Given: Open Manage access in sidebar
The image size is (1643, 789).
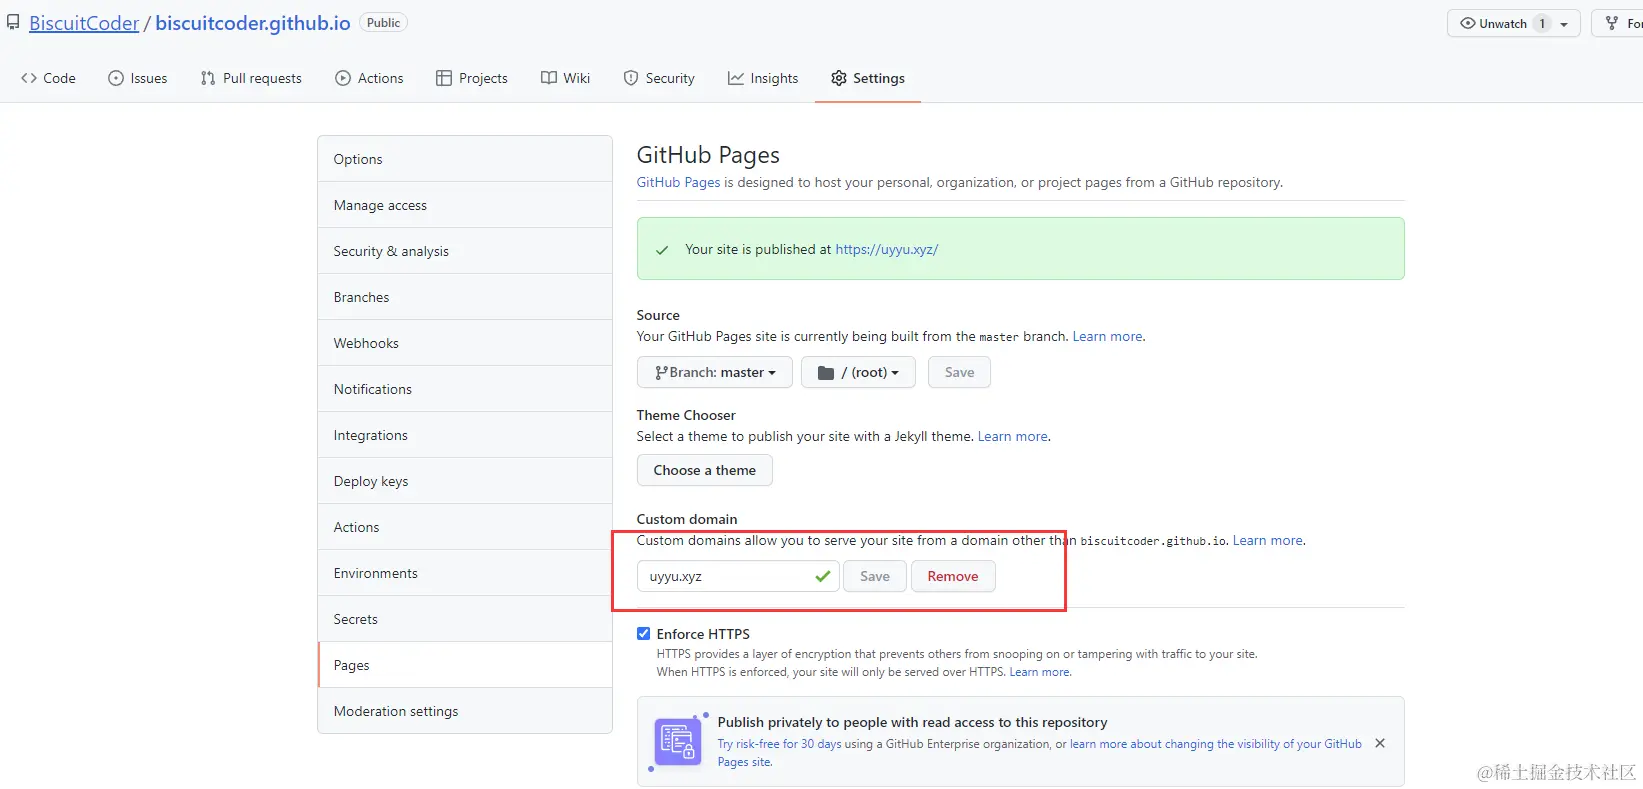Looking at the screenshot, I should 465,205.
